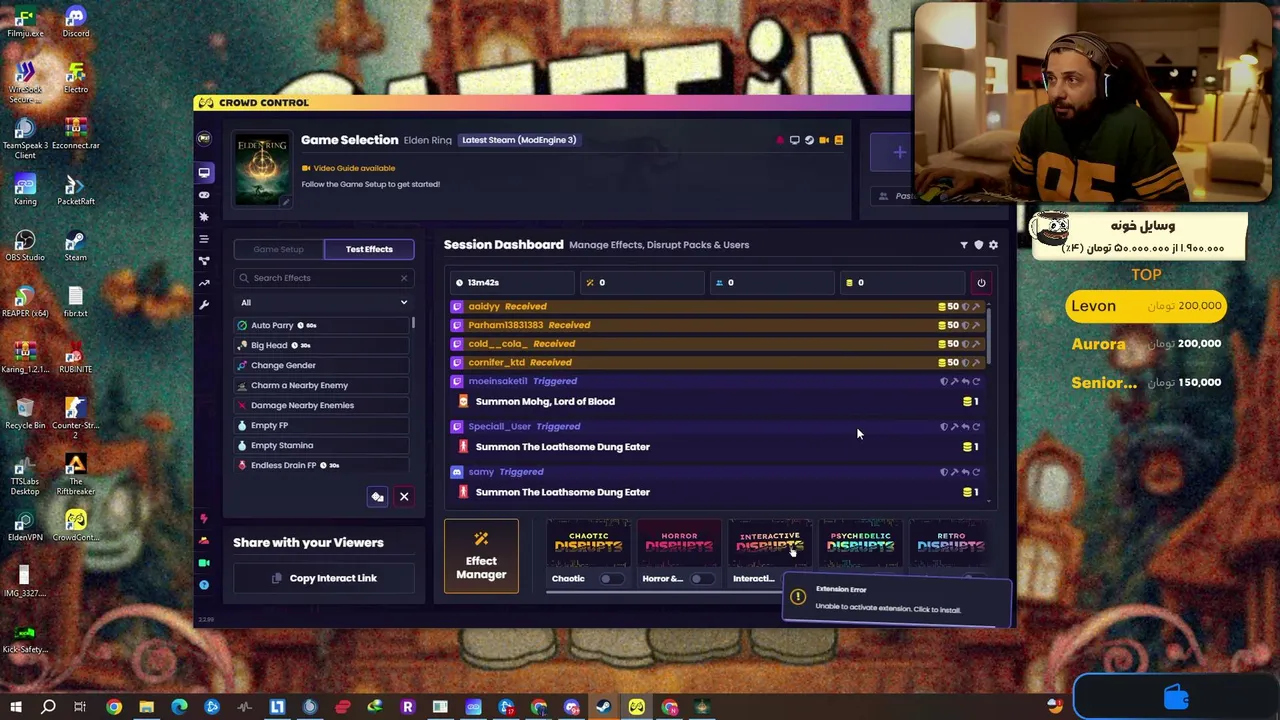
Task: Open the Effect Manager
Action: [x=481, y=556]
